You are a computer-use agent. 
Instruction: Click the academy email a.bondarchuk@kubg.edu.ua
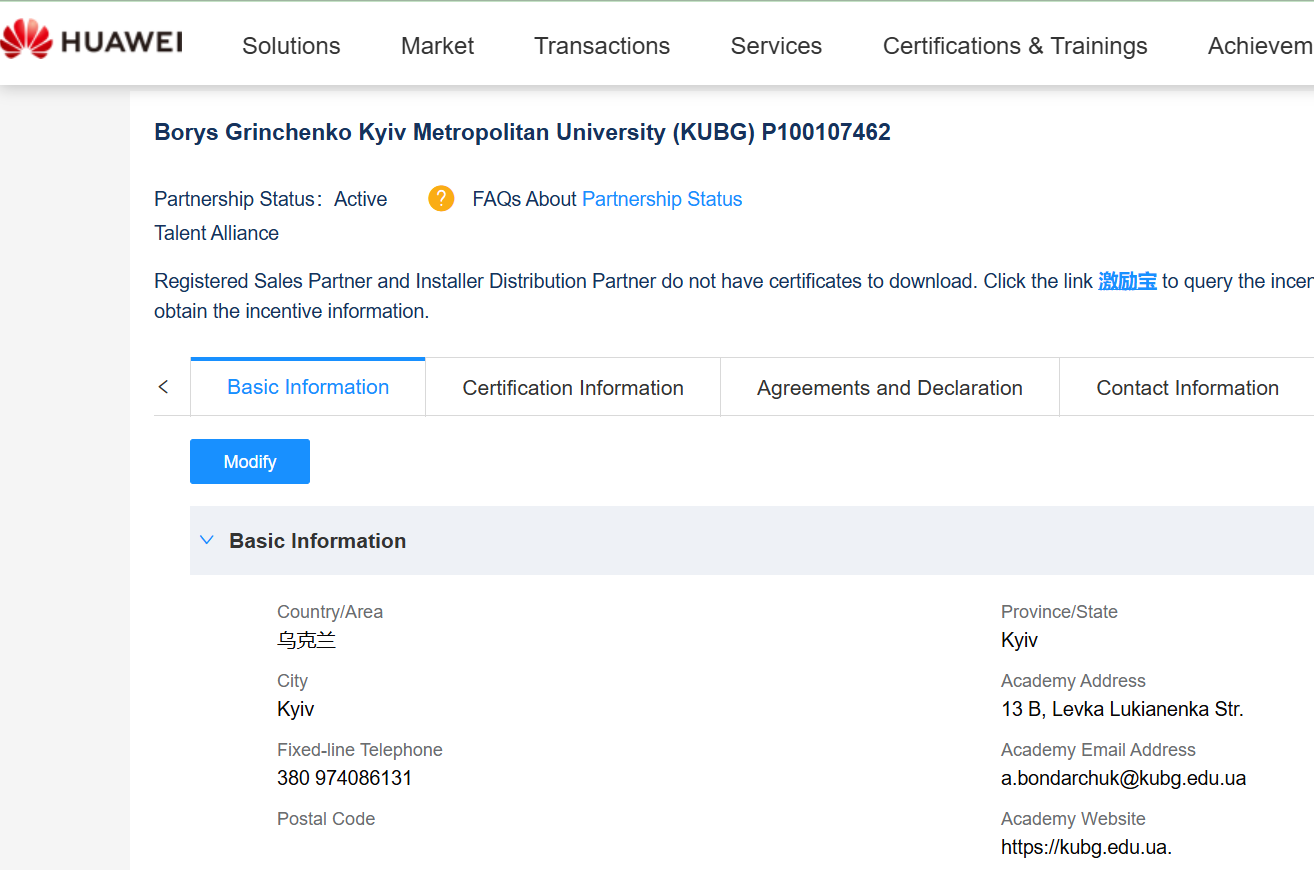point(1123,778)
